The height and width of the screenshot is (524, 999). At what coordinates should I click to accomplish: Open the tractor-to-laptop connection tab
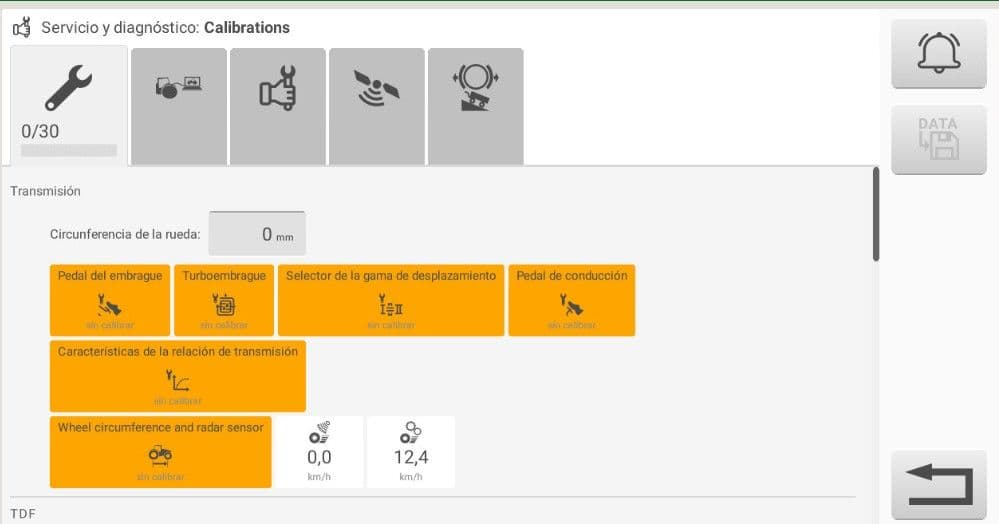tap(179, 106)
